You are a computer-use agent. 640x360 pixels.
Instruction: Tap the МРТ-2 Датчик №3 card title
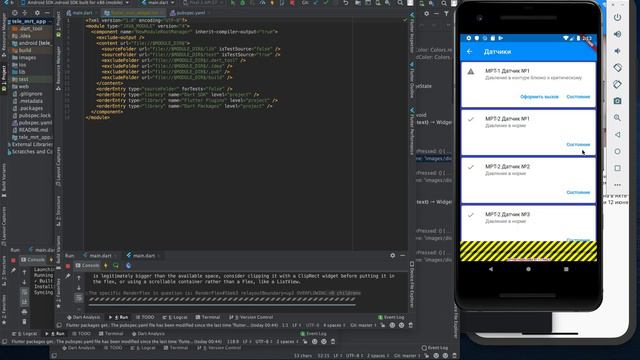(507, 215)
